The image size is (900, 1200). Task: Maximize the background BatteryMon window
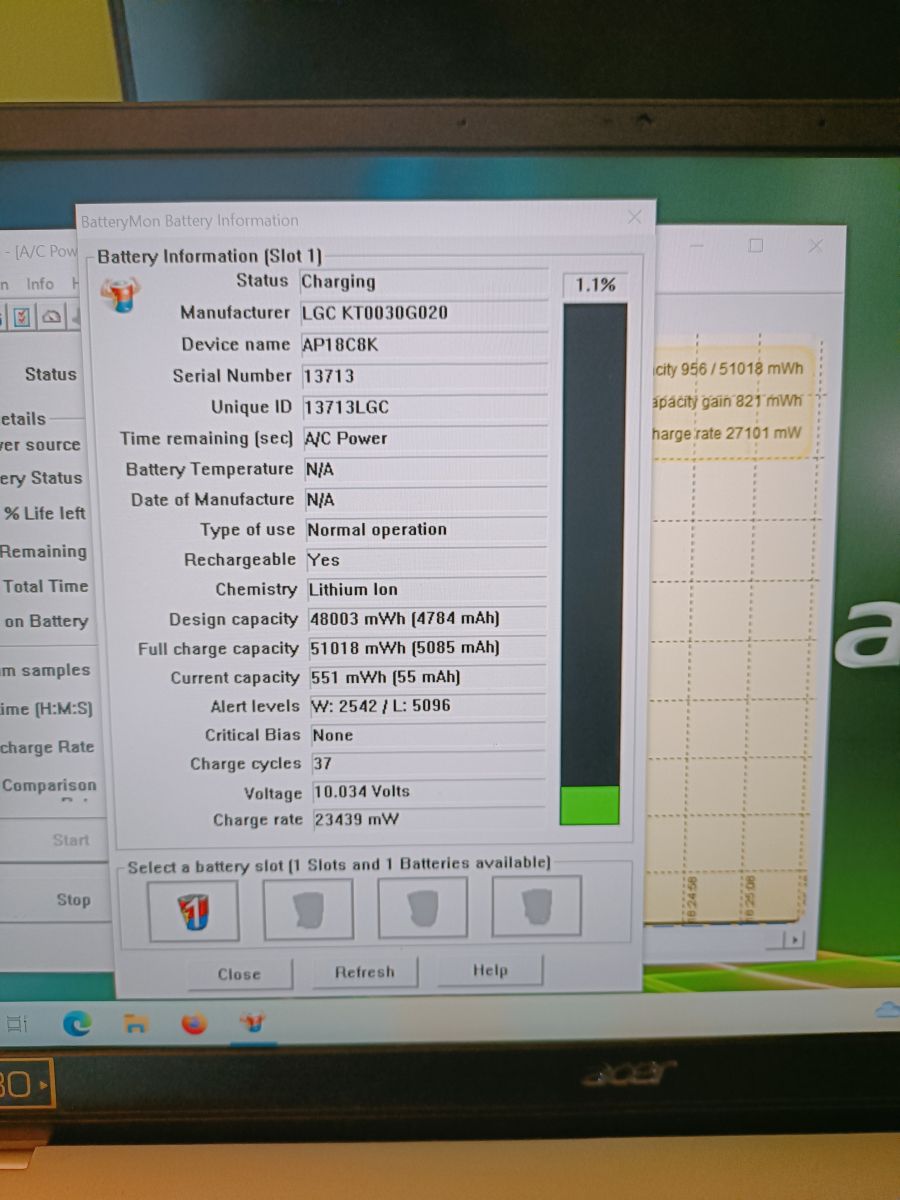coord(756,245)
